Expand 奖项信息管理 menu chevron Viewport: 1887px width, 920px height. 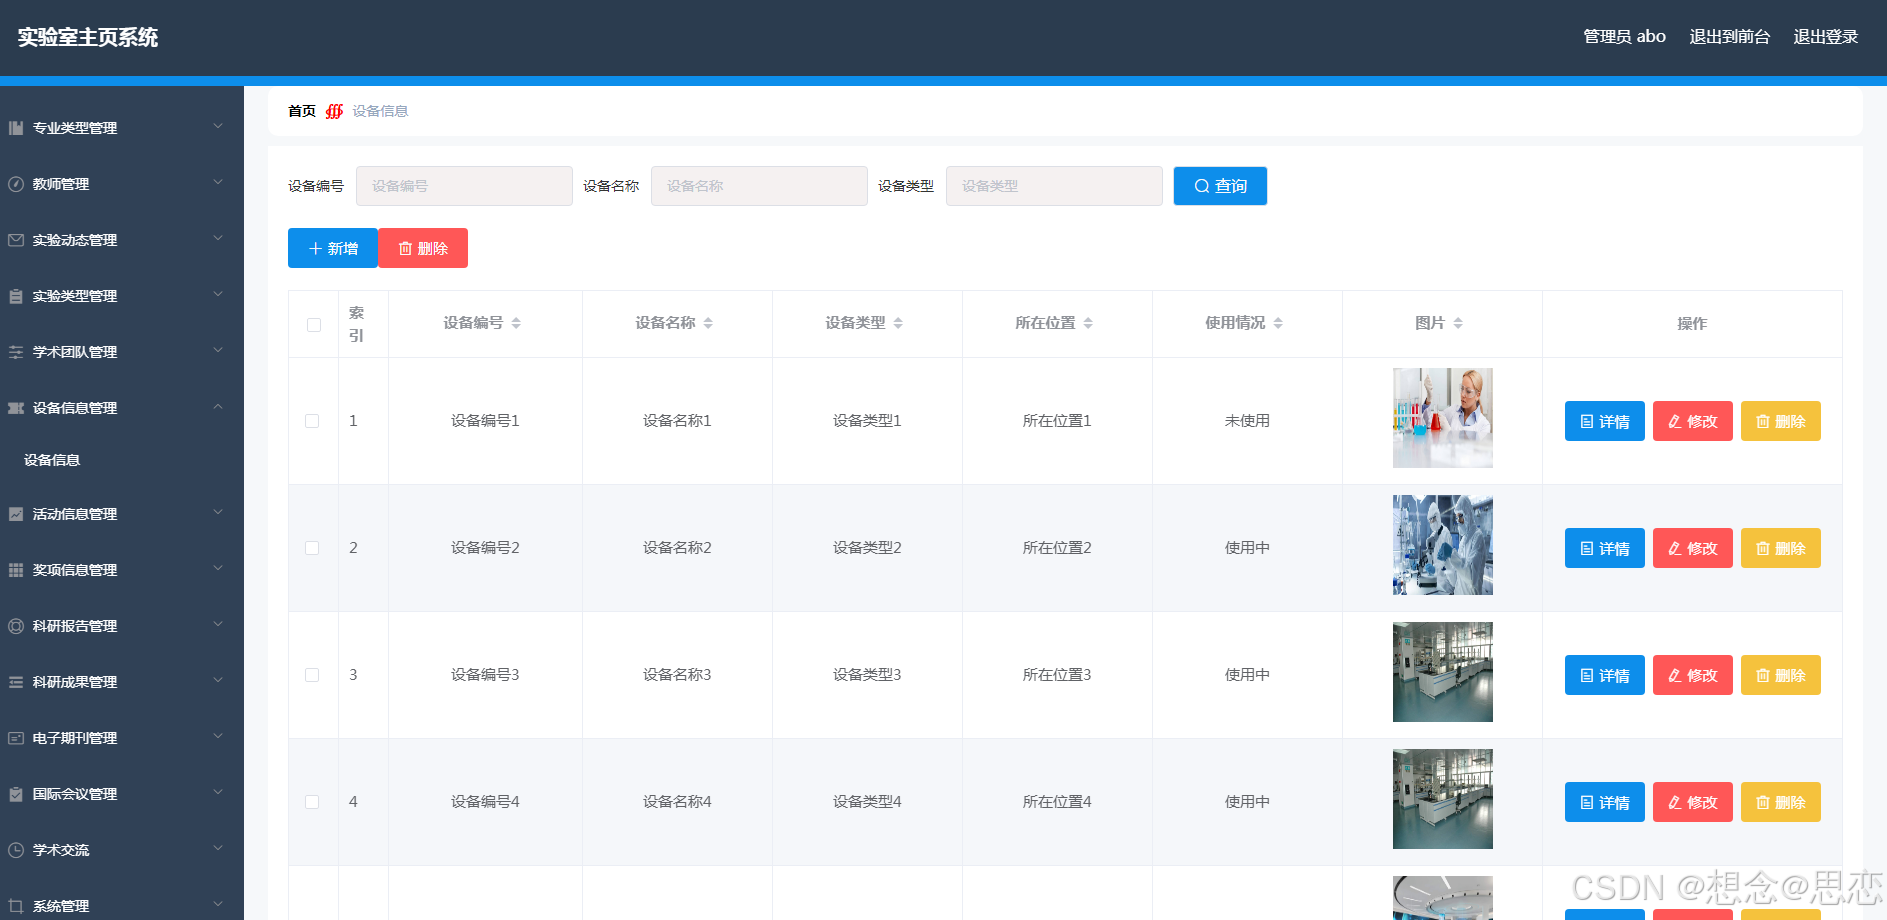218,569
